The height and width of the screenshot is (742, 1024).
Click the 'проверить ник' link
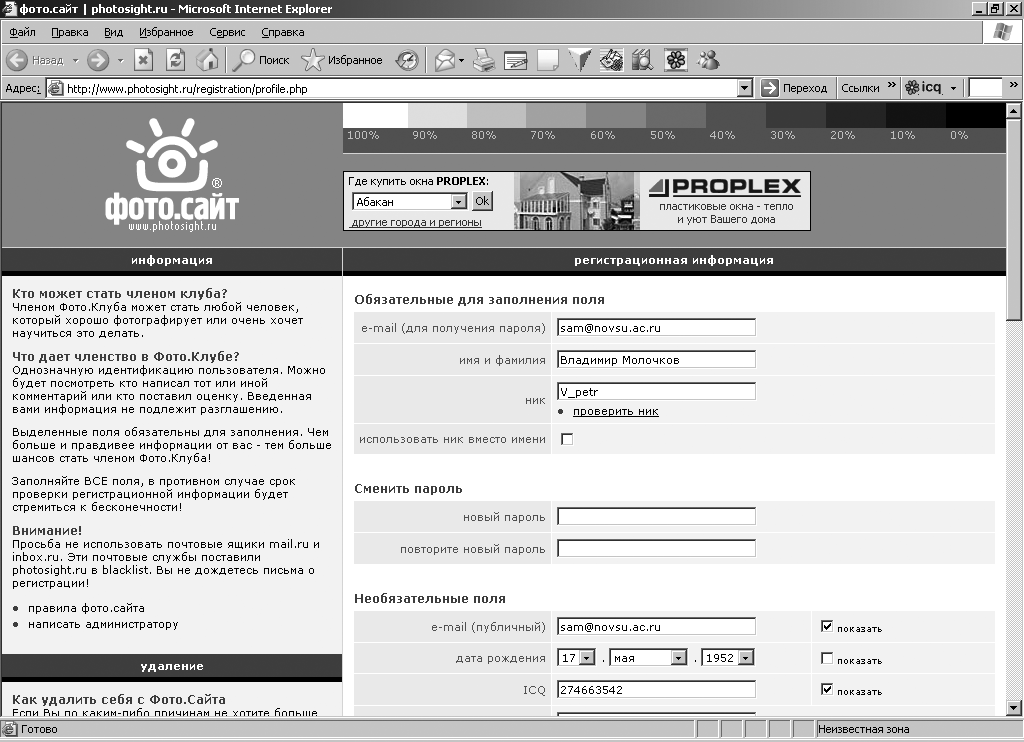tap(616, 411)
